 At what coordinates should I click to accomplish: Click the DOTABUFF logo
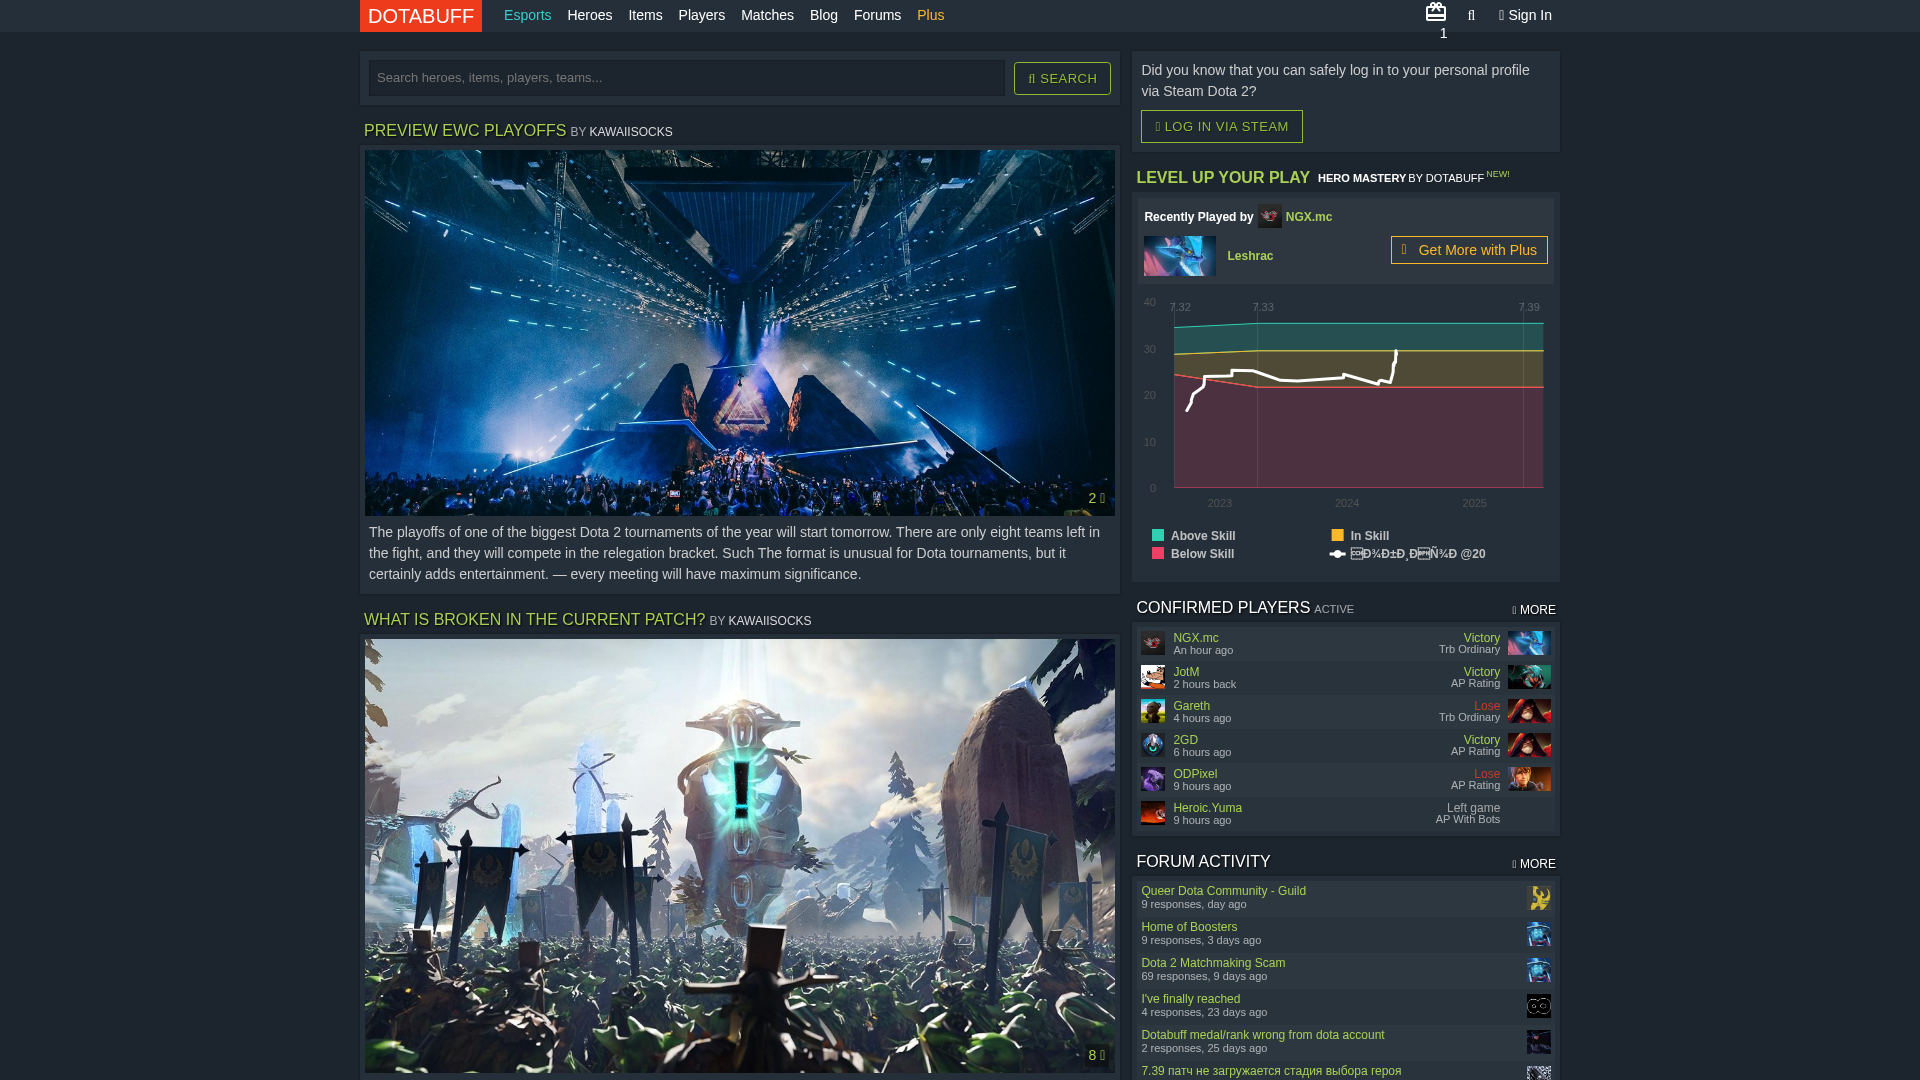click(420, 16)
